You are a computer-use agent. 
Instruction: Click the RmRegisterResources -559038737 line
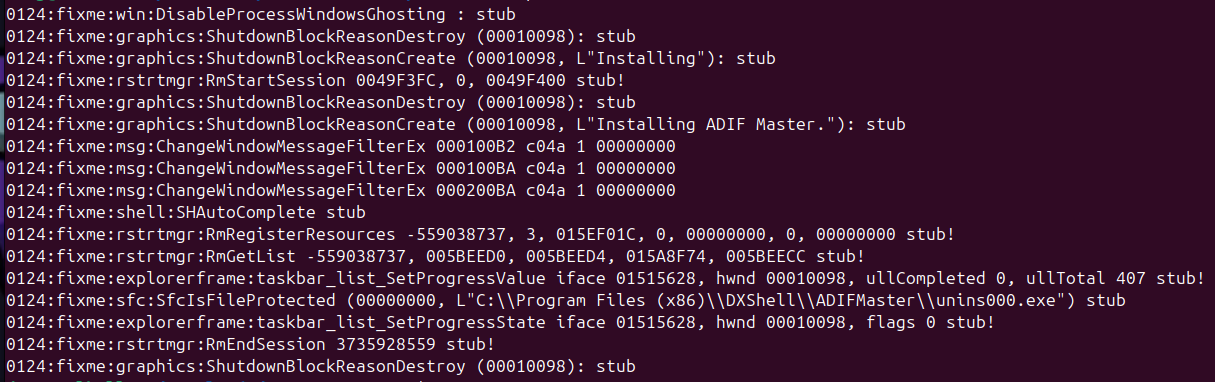tap(480, 233)
